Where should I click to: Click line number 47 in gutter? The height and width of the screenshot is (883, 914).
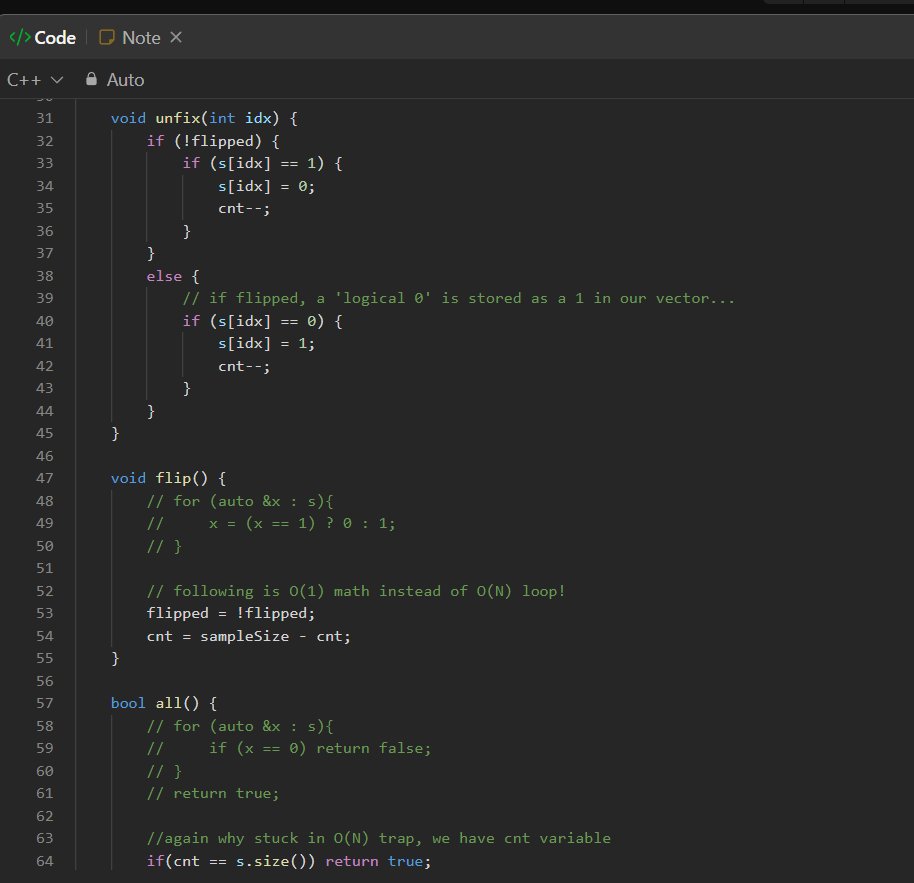click(45, 479)
